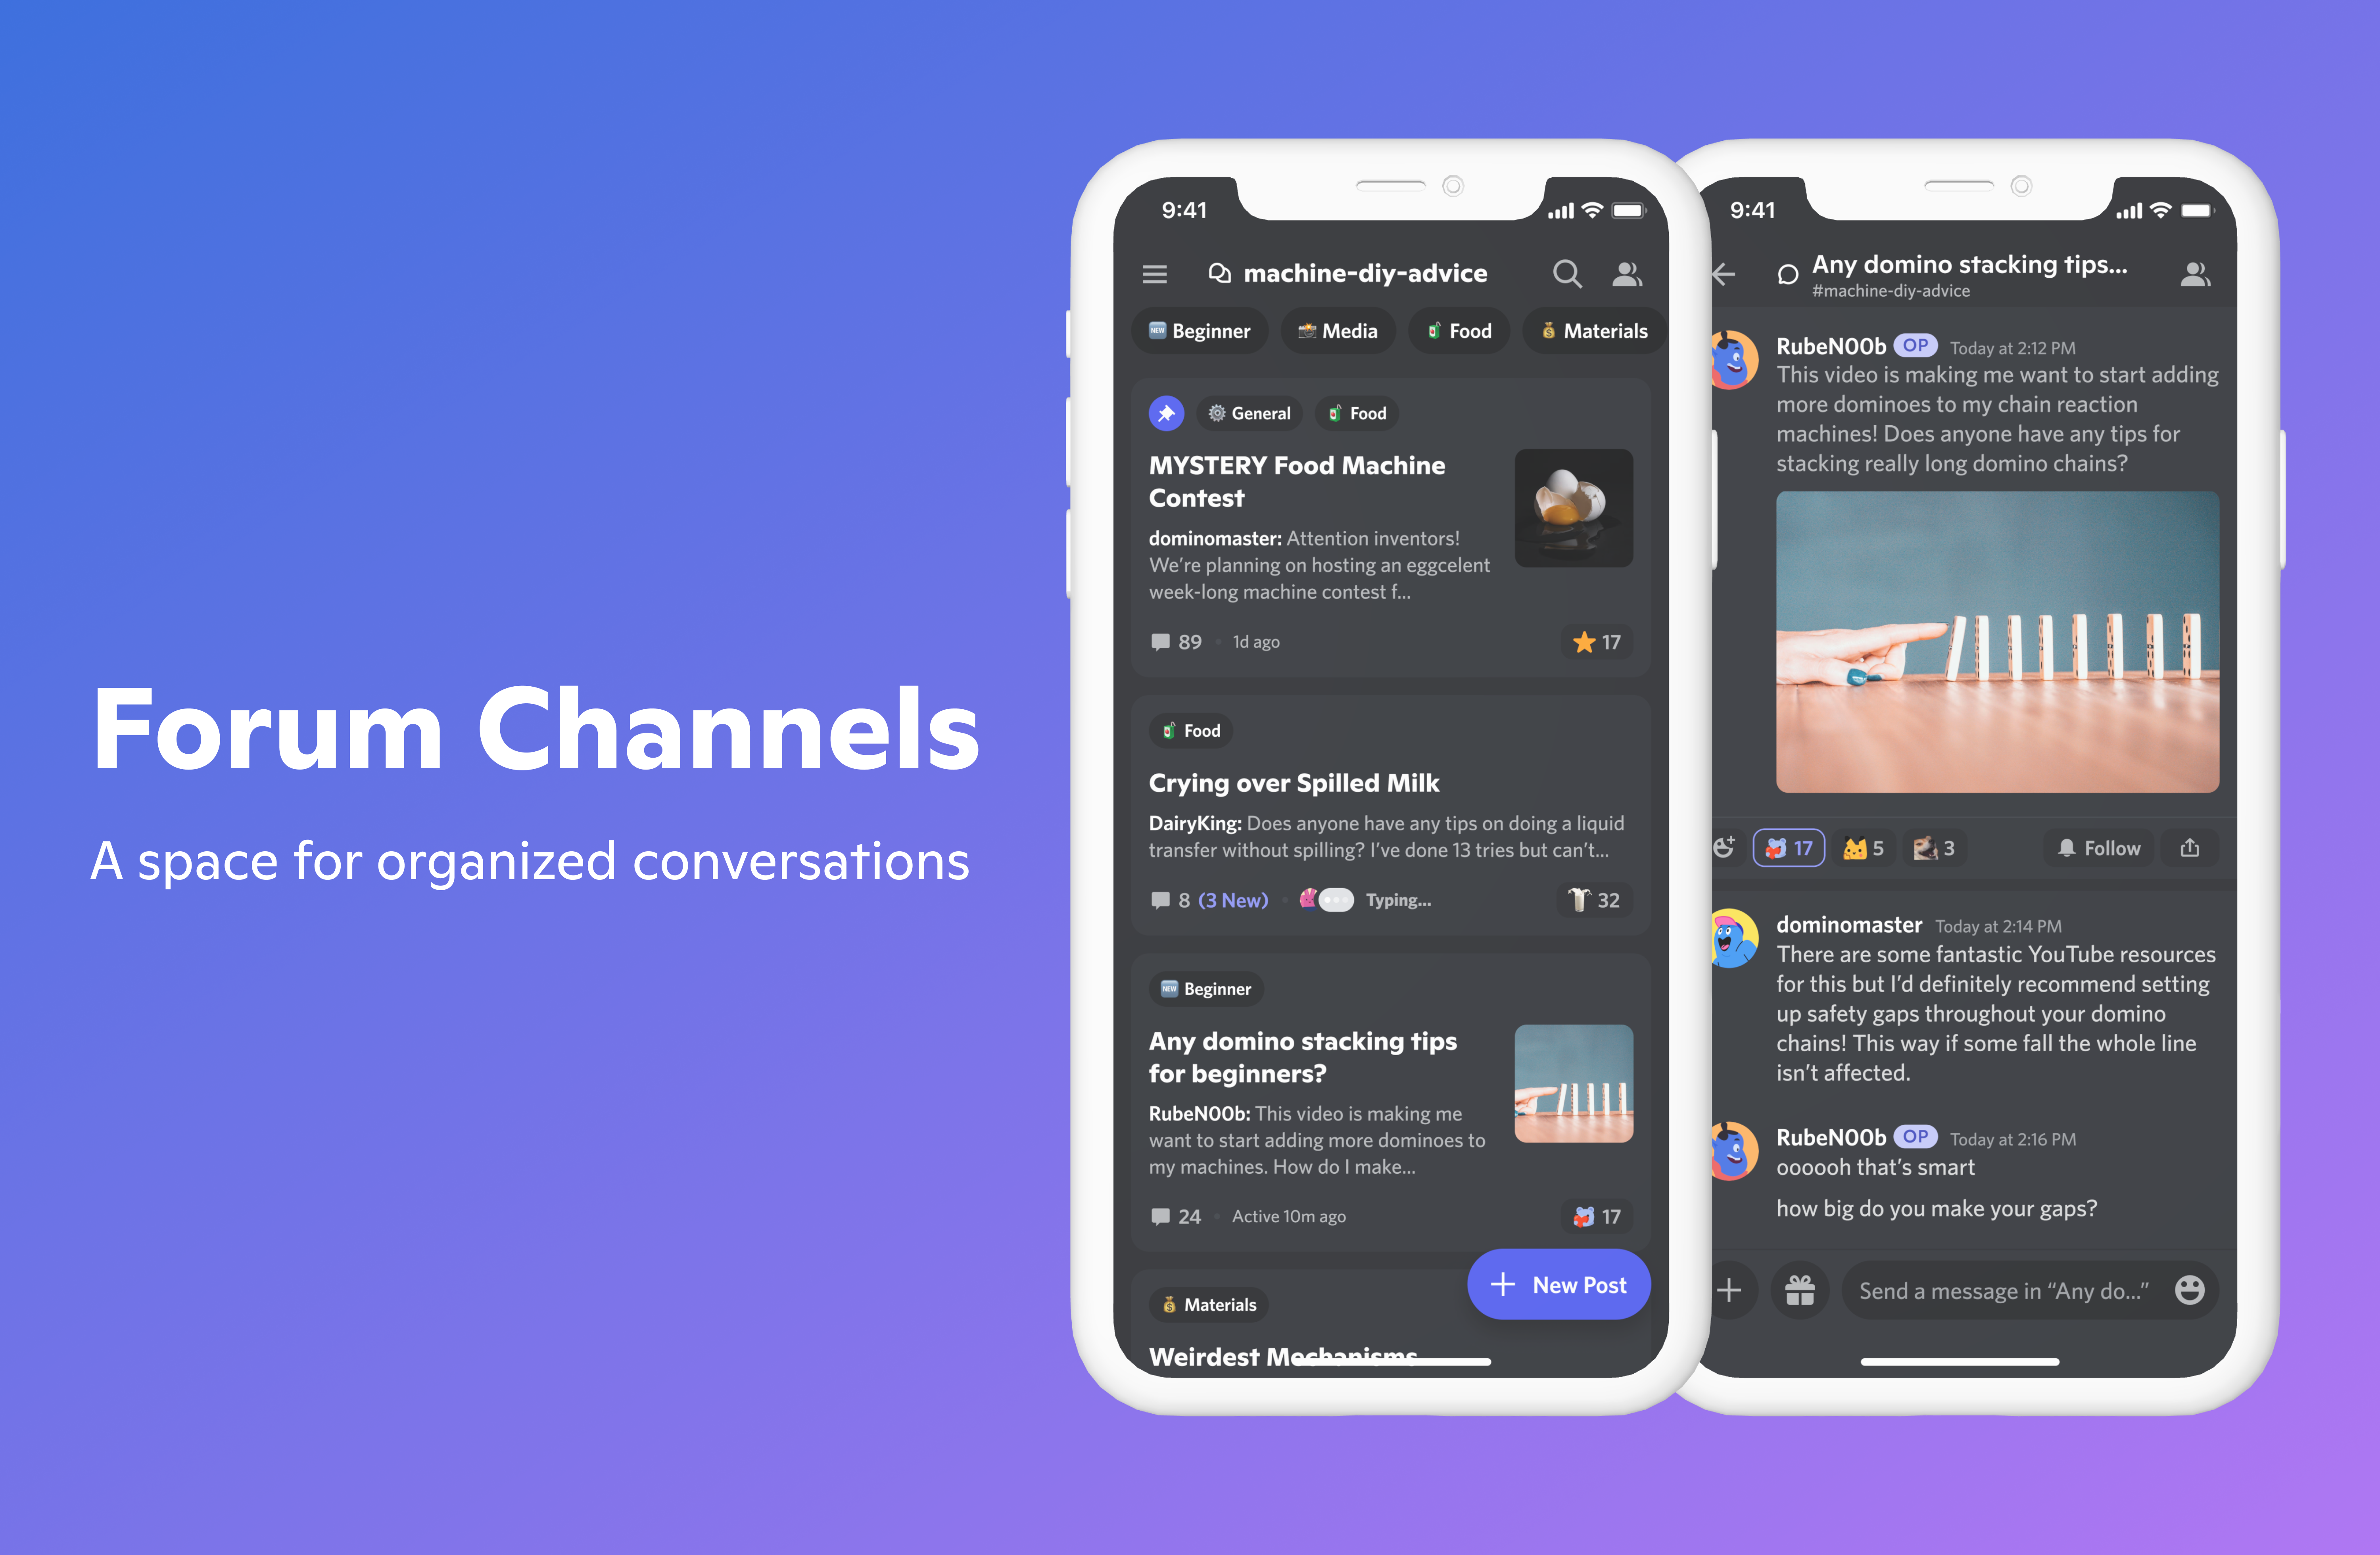The width and height of the screenshot is (2380, 1555).
Task: Tap the search icon in header
Action: tap(1563, 273)
